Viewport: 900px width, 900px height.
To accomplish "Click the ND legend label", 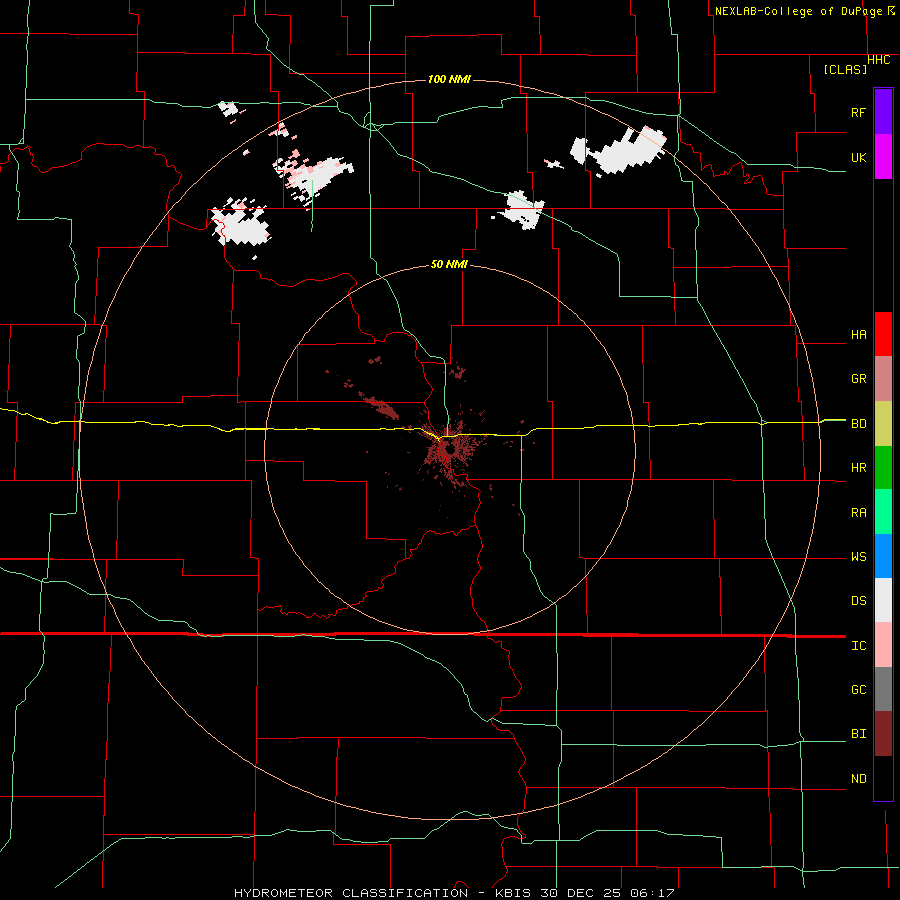I will [x=858, y=779].
